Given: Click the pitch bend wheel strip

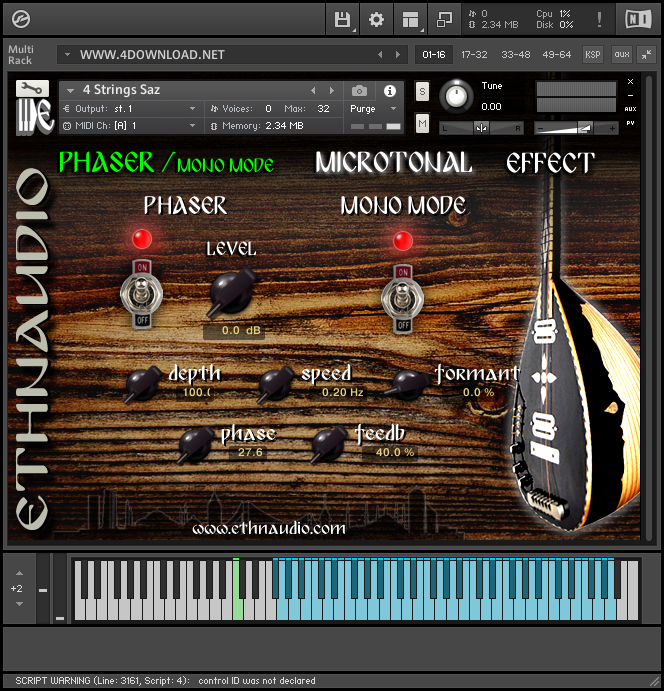Looking at the screenshot, I should coord(43,588).
